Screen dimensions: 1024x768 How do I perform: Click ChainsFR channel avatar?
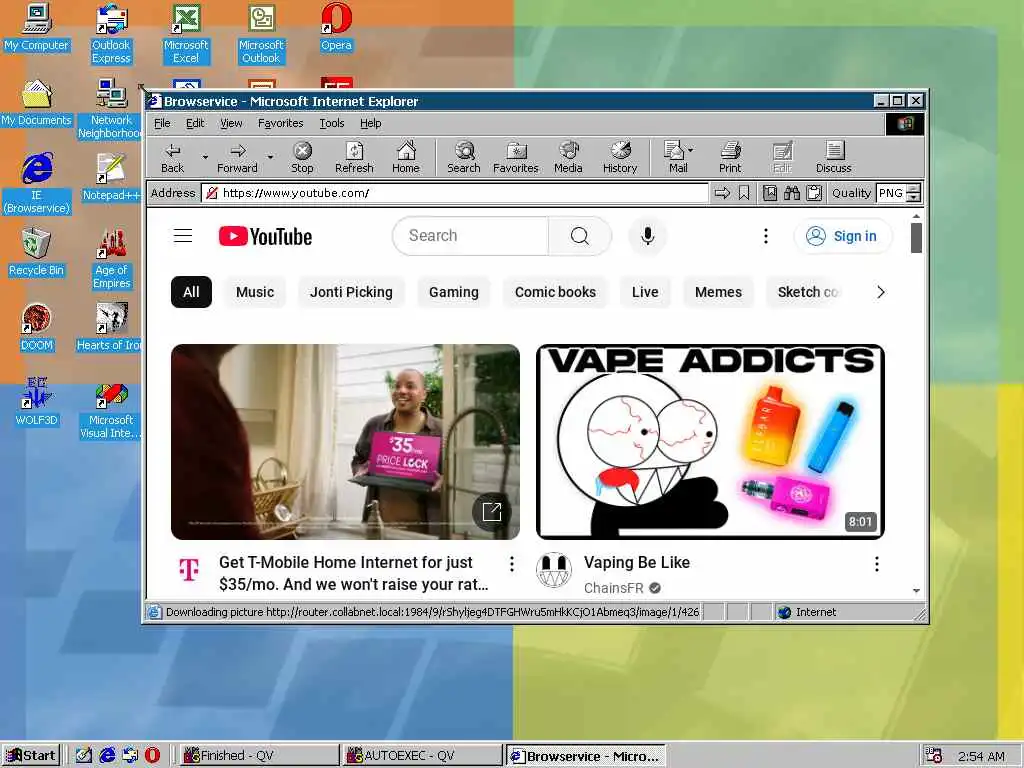(554, 570)
